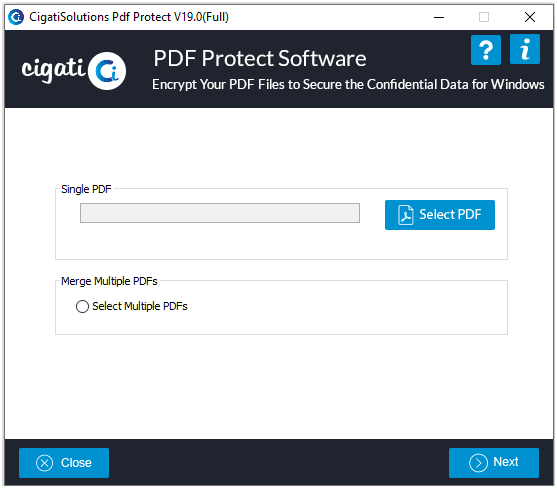This screenshot has width=557, height=488.
Task: Click the Close button at bottom left
Action: click(x=64, y=463)
